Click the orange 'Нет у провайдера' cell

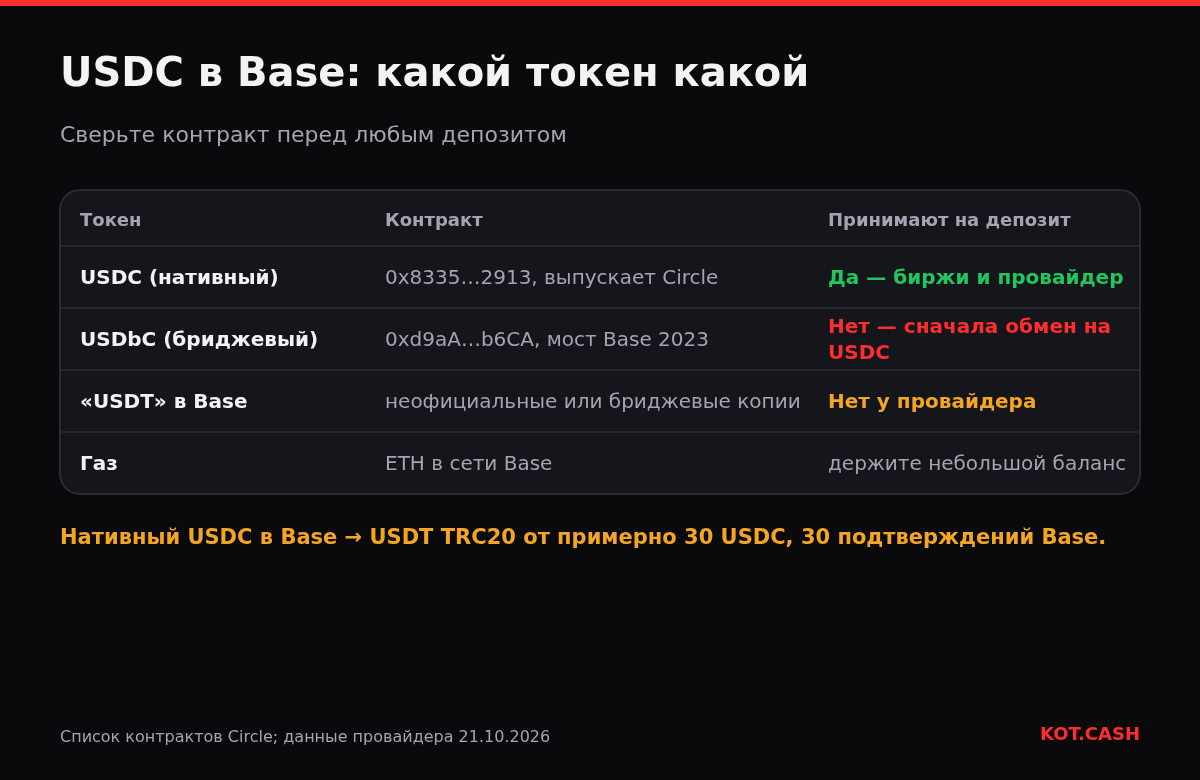click(932, 401)
